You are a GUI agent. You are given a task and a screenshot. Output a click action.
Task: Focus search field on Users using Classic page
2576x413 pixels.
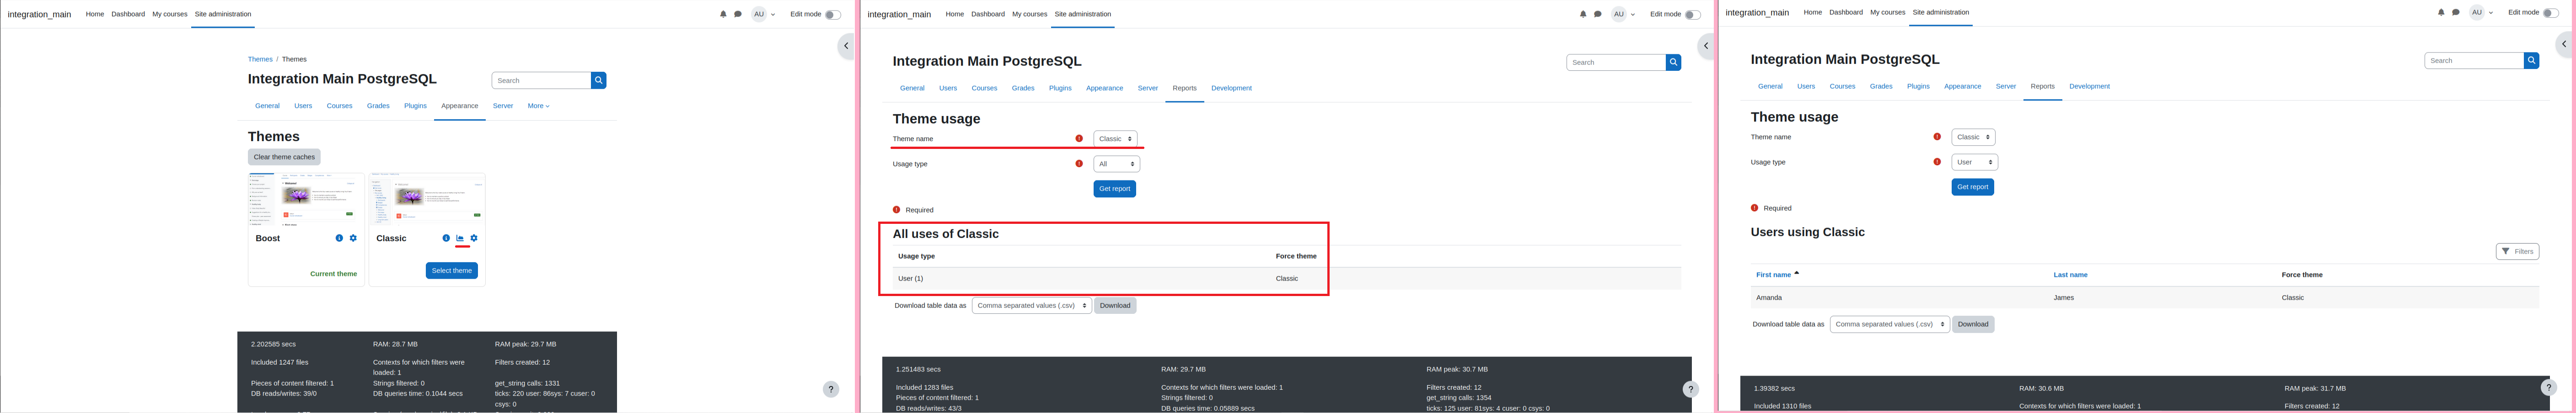click(2474, 60)
